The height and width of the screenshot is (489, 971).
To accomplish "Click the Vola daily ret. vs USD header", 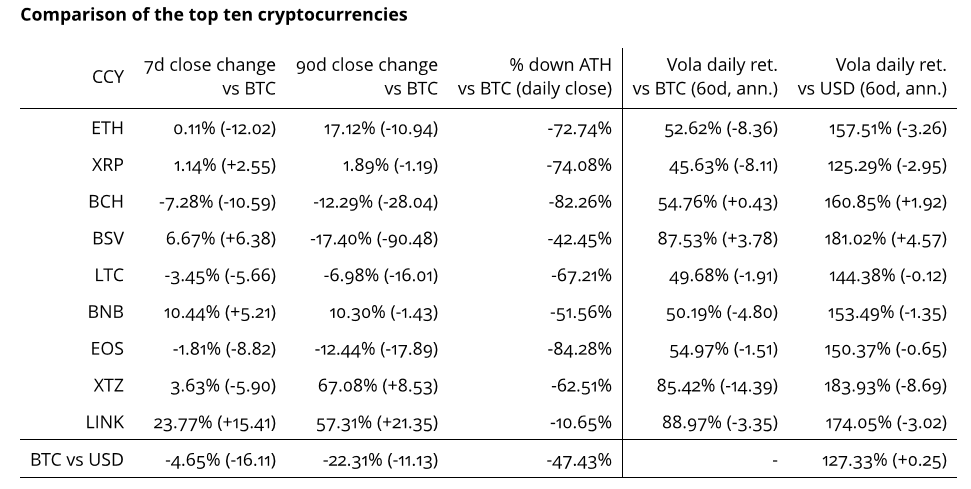I will click(872, 77).
